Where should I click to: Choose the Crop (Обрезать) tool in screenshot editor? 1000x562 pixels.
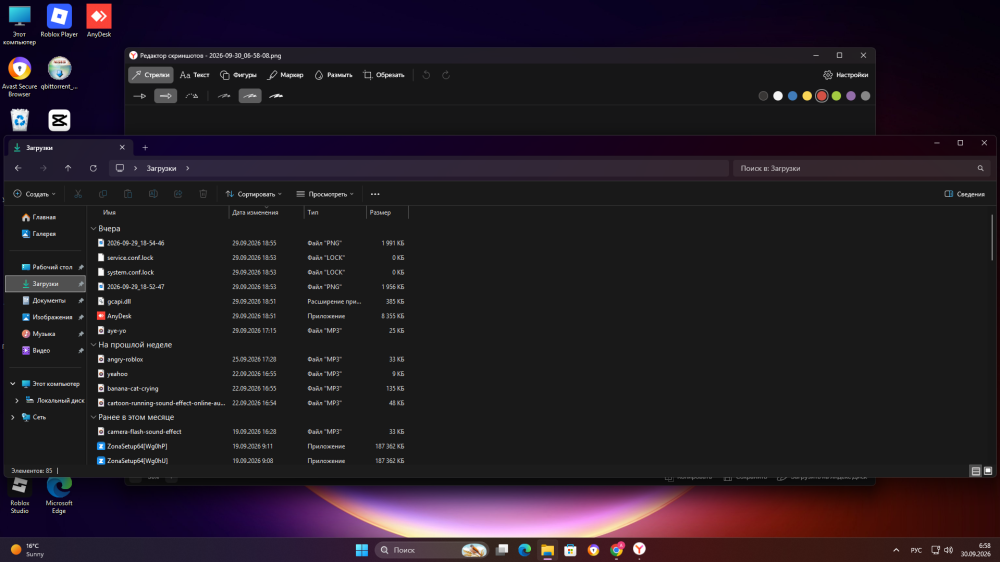click(383, 75)
